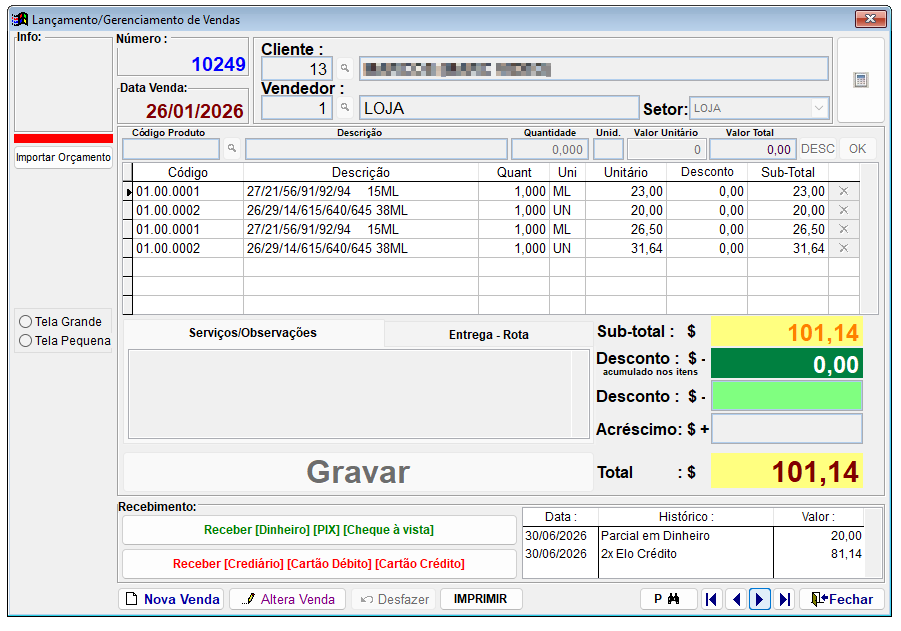The image size is (901, 631).
Task: Click the light green Desconto field
Action: tap(787, 396)
